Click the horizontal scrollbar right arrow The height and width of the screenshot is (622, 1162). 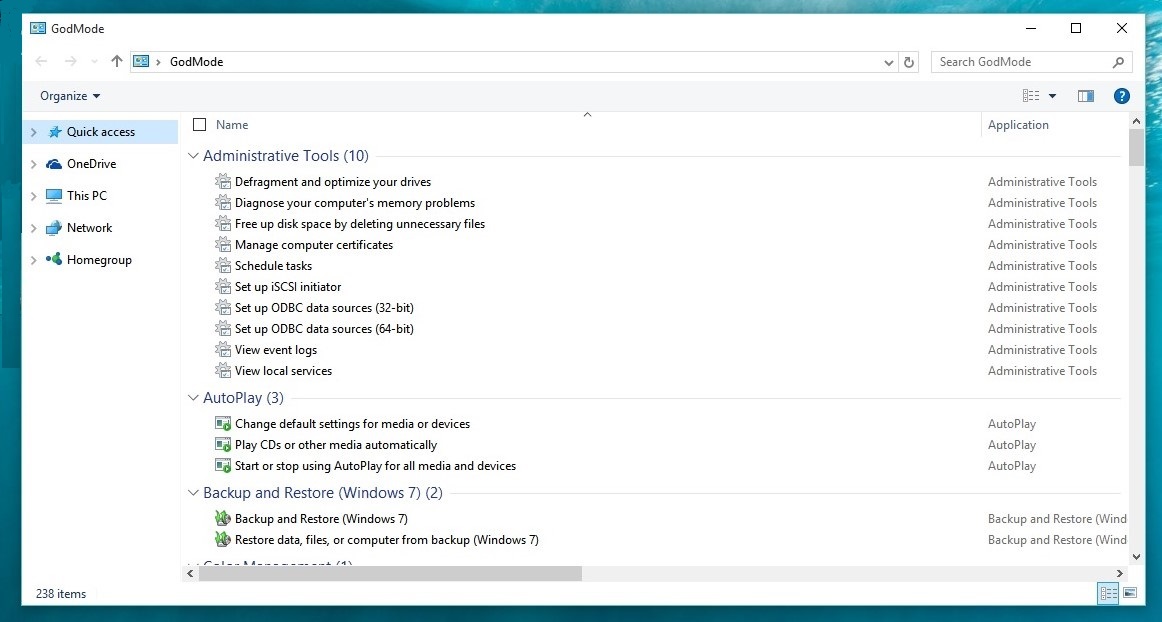click(x=1120, y=573)
